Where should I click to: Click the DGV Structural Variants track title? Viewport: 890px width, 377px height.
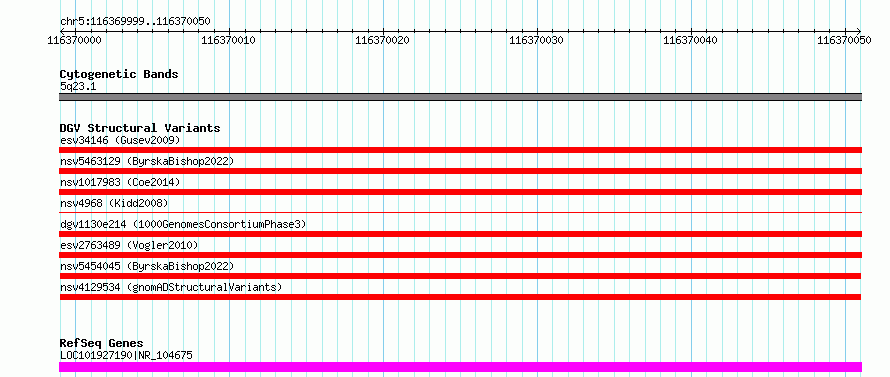[x=140, y=128]
